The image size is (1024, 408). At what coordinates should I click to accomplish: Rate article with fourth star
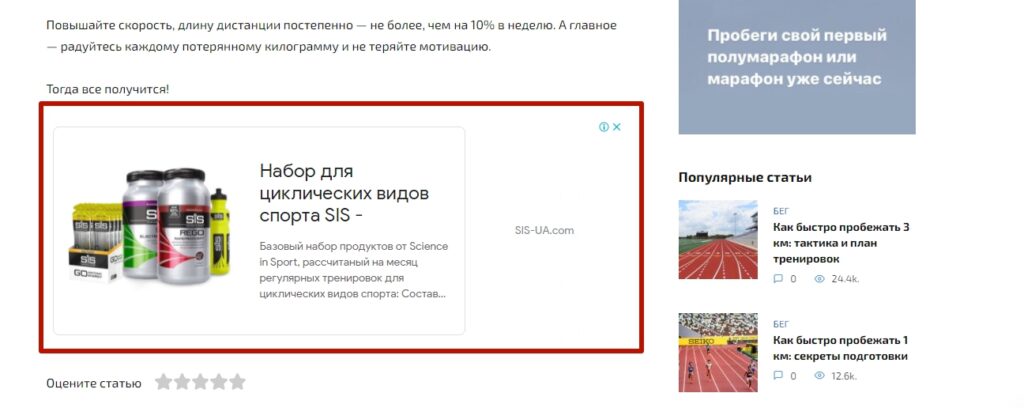[x=219, y=382]
